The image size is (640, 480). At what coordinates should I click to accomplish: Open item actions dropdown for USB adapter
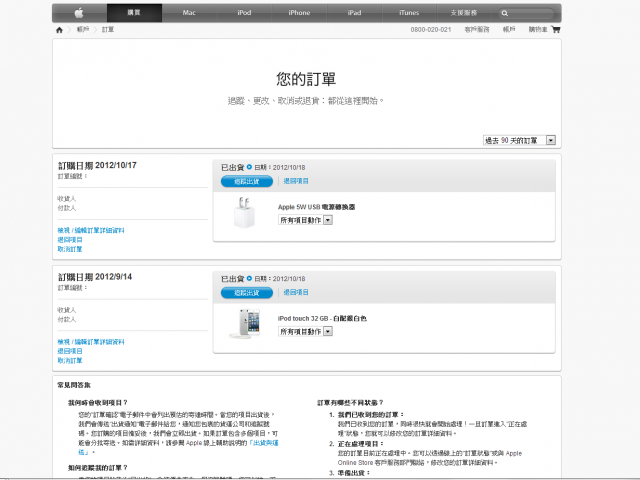tap(305, 220)
